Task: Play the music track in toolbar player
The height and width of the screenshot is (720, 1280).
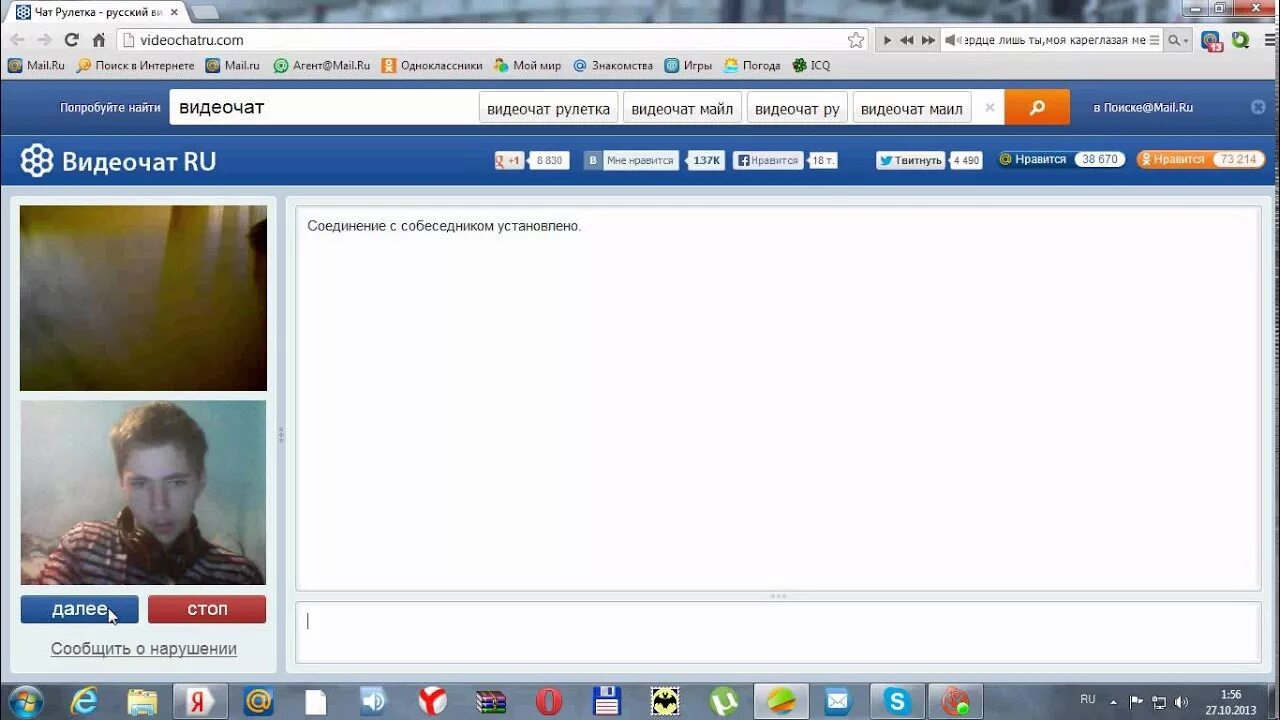Action: click(887, 40)
